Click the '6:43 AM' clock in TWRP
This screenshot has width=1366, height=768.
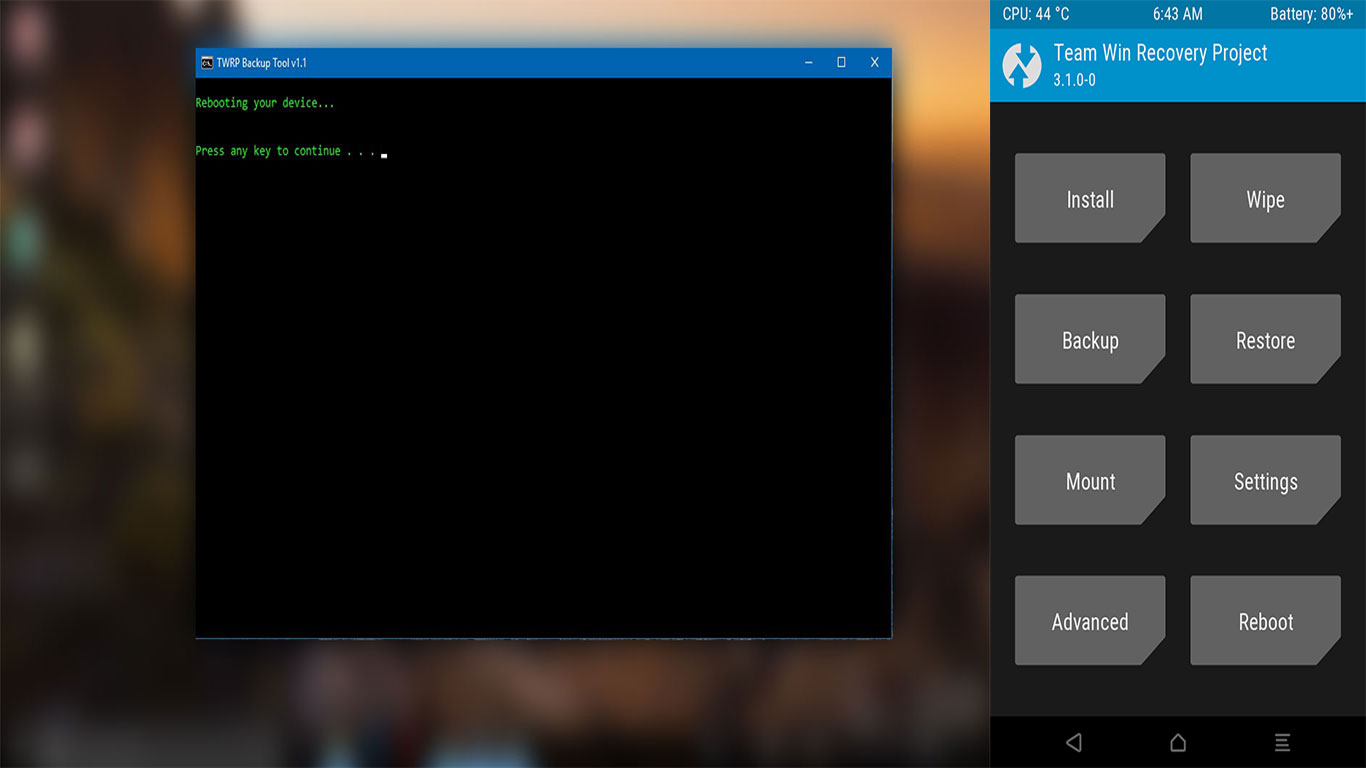click(x=1178, y=14)
